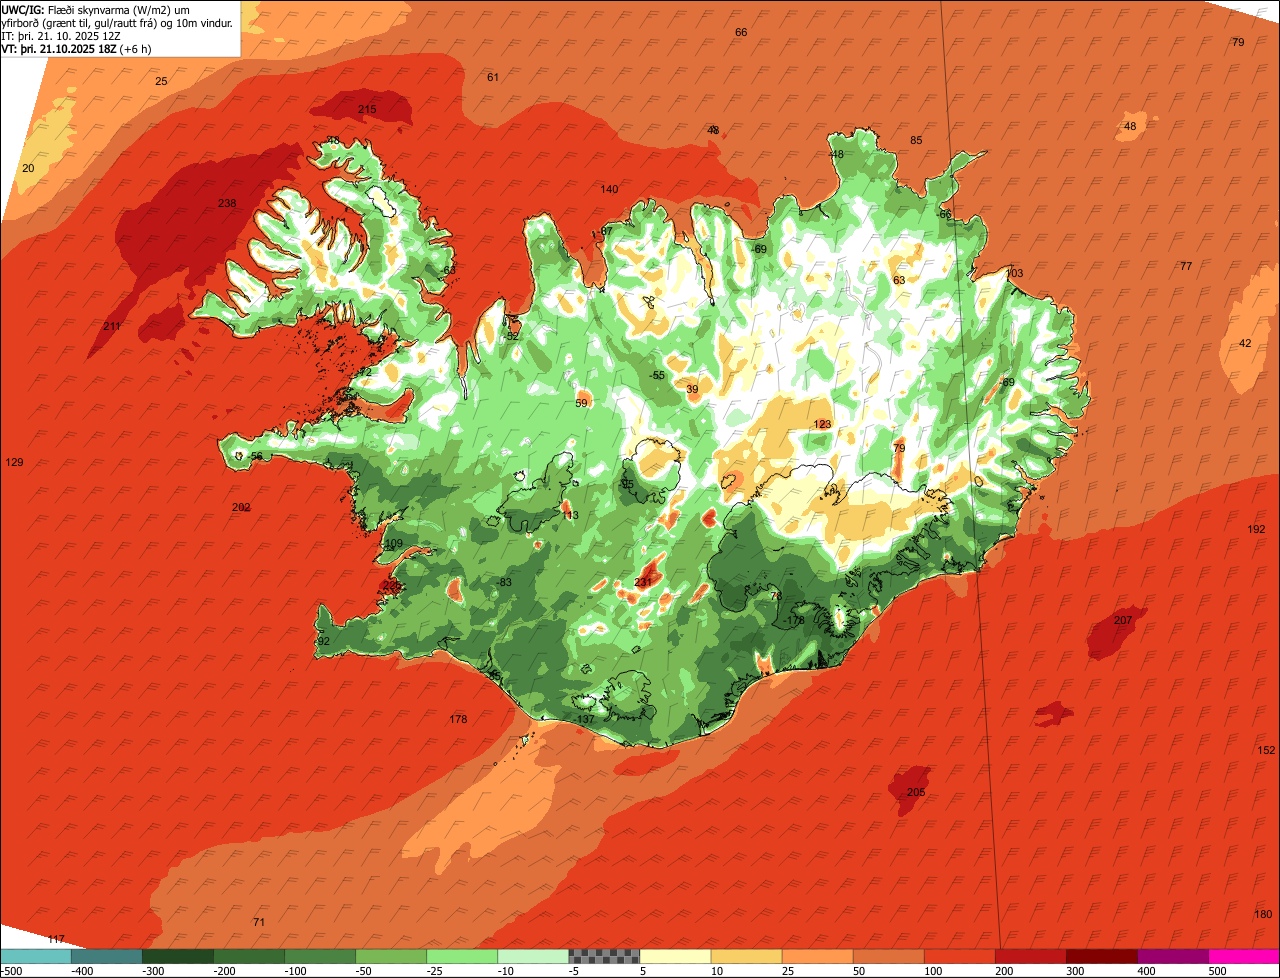Image resolution: width=1280 pixels, height=978 pixels.
Task: Click the map value 207
Action: (x=1123, y=621)
